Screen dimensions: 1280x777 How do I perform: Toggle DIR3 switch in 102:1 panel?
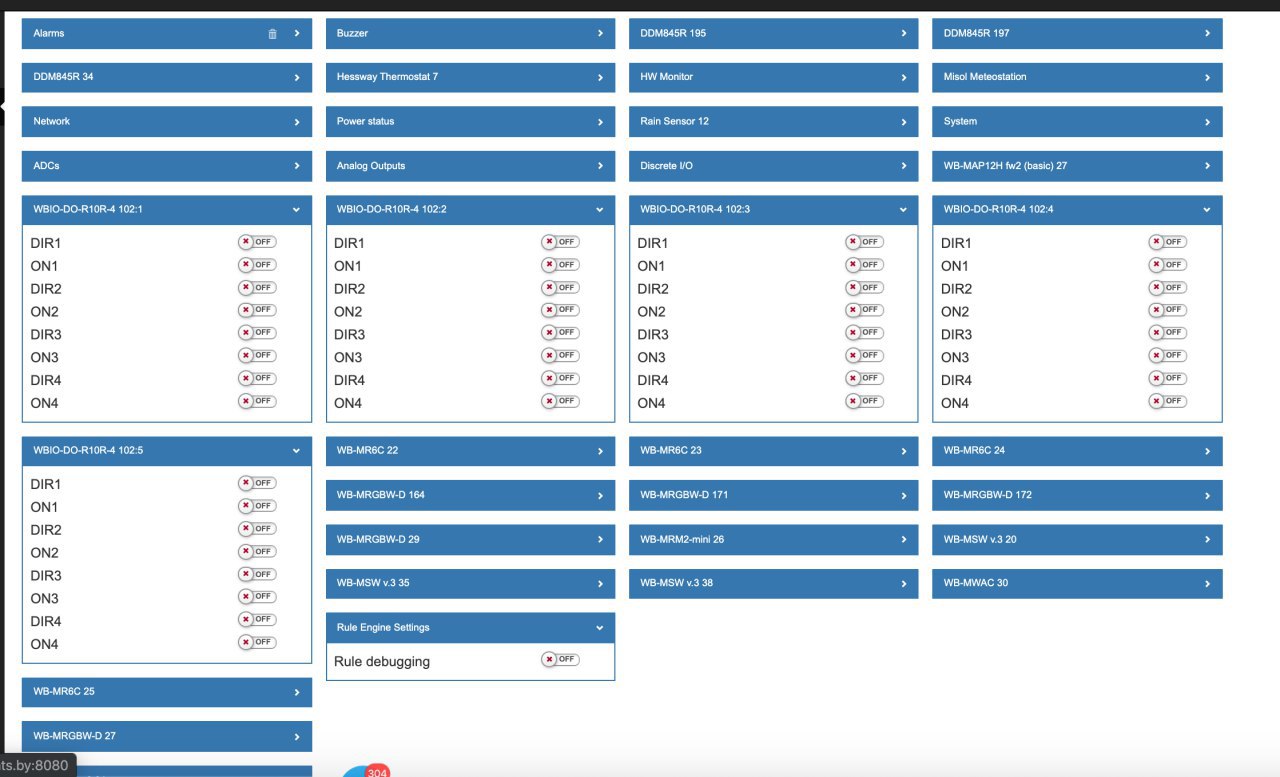coord(257,333)
